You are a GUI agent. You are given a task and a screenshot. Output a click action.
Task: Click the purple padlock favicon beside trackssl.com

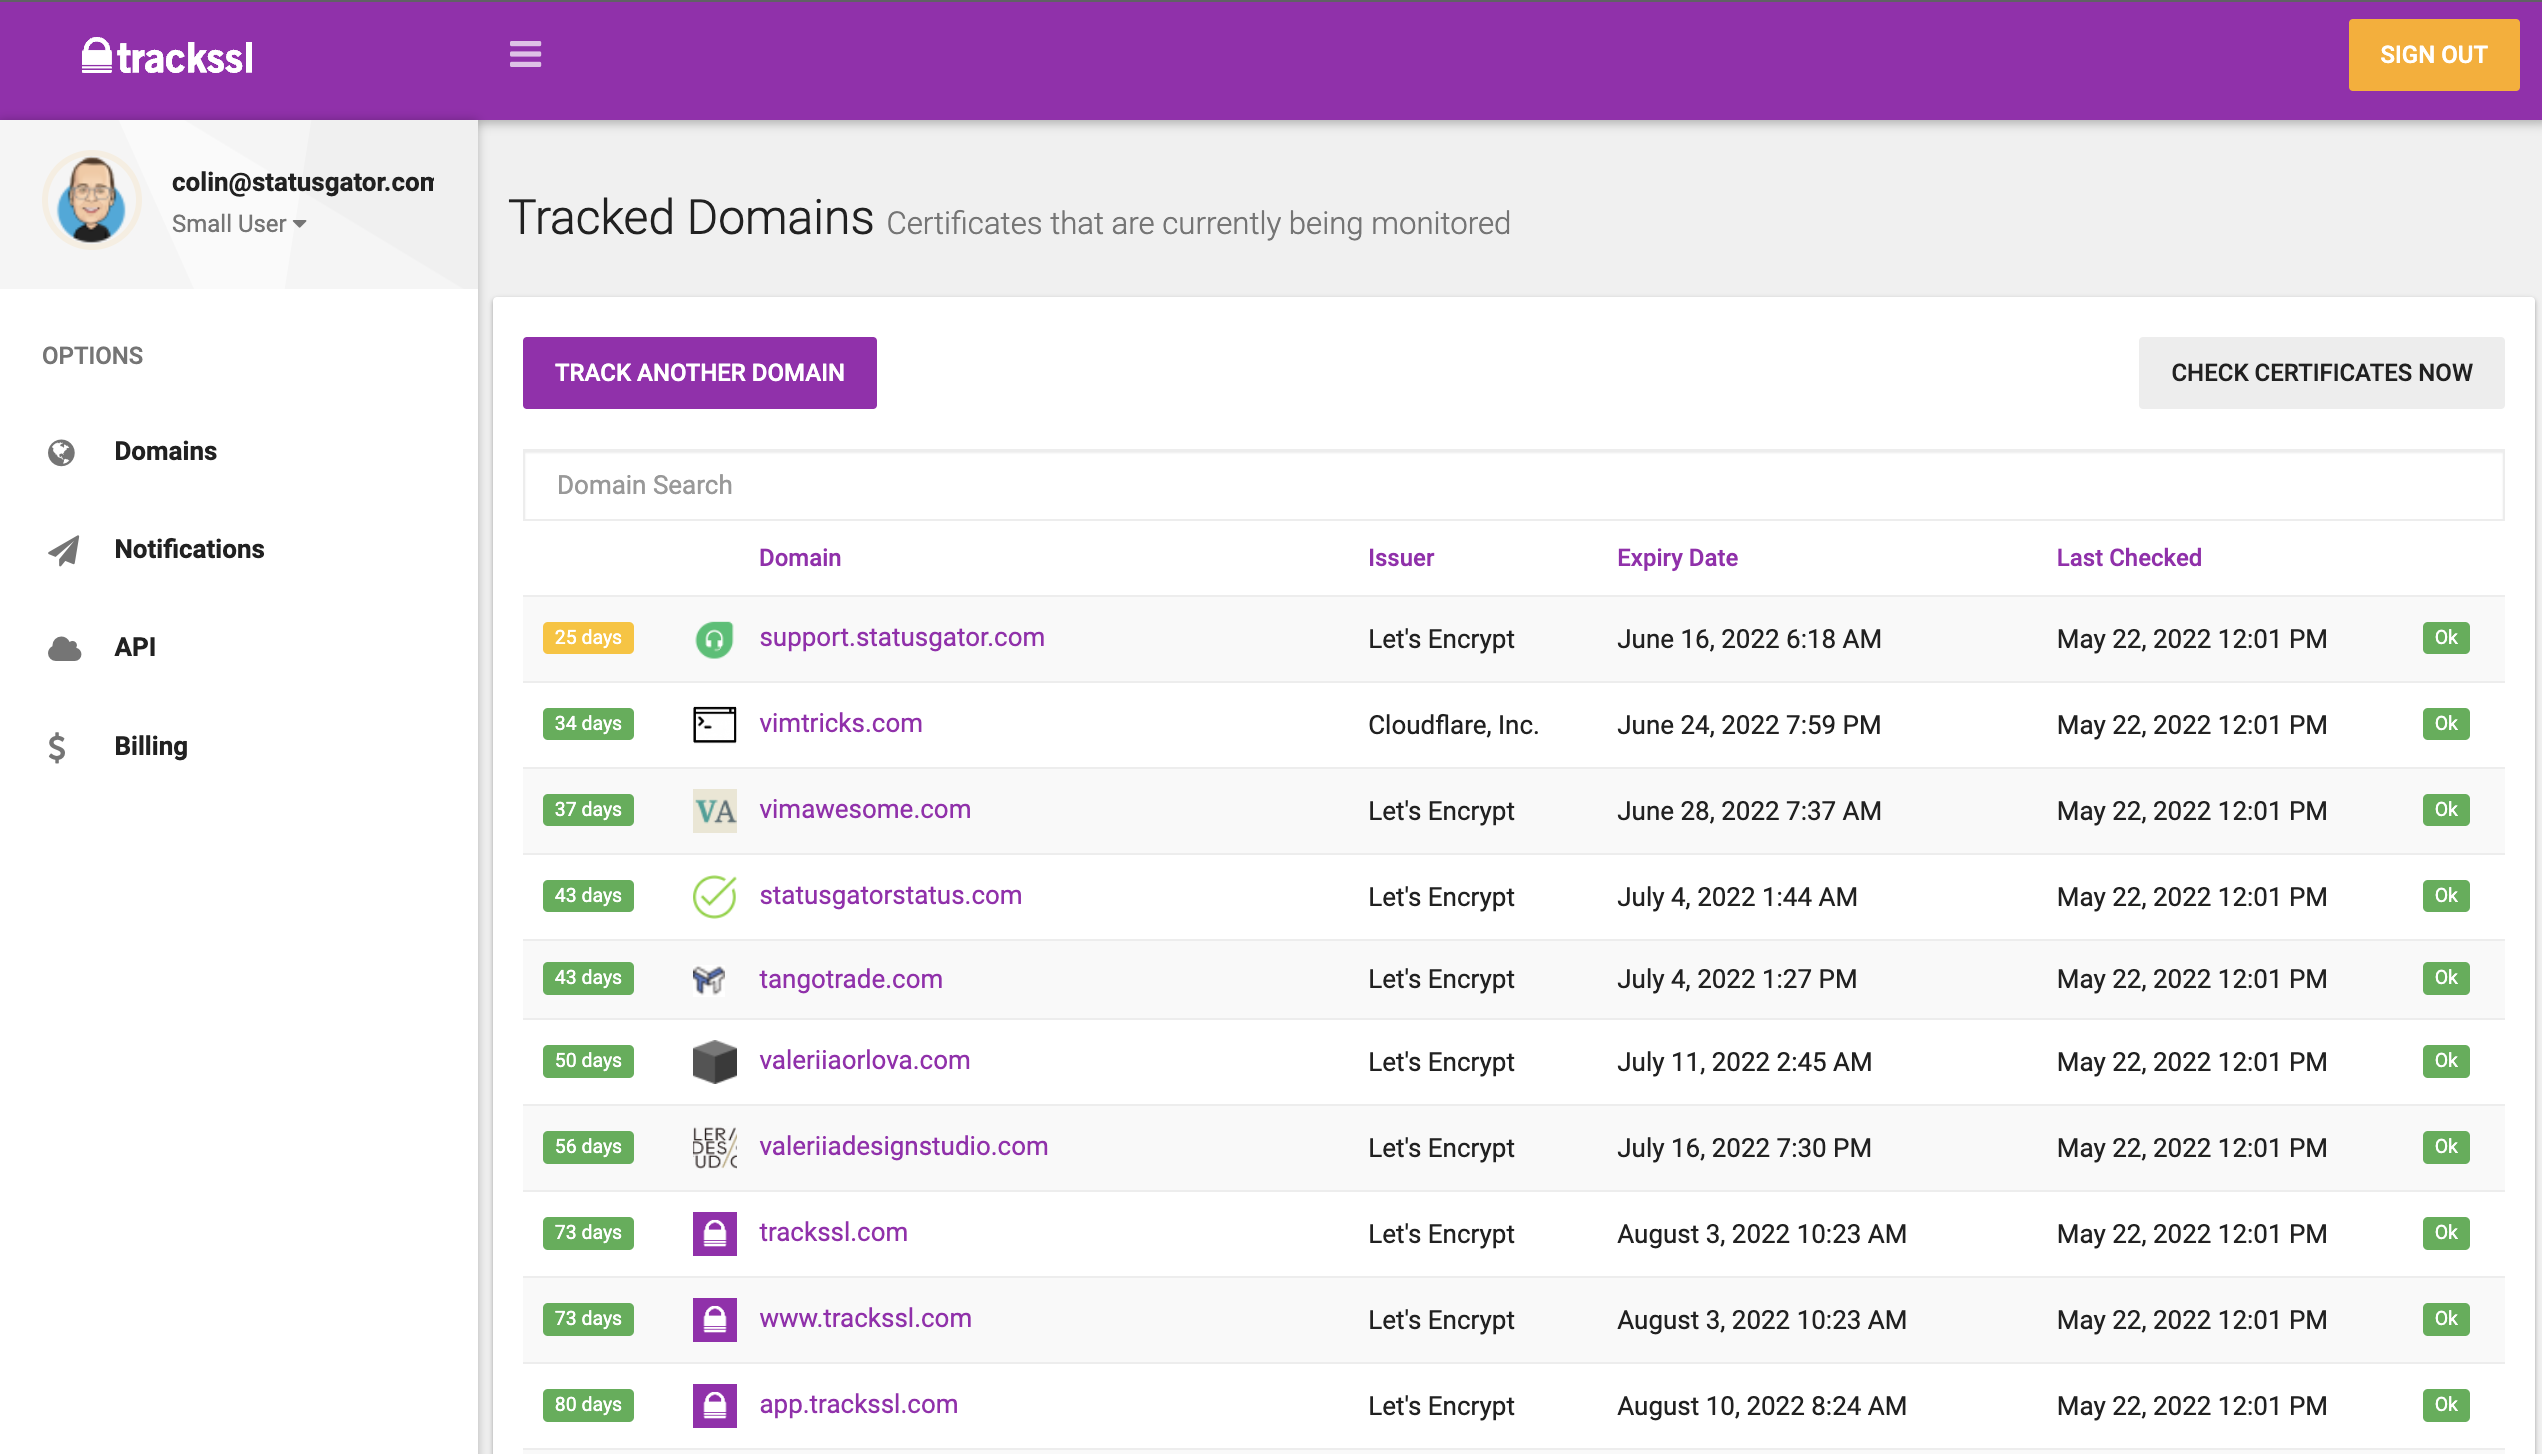[x=714, y=1234]
